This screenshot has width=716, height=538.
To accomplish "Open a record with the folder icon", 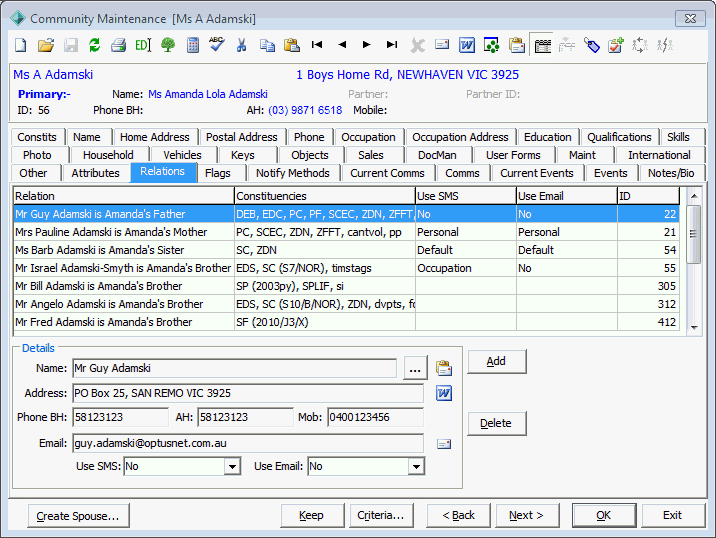I will pos(46,45).
